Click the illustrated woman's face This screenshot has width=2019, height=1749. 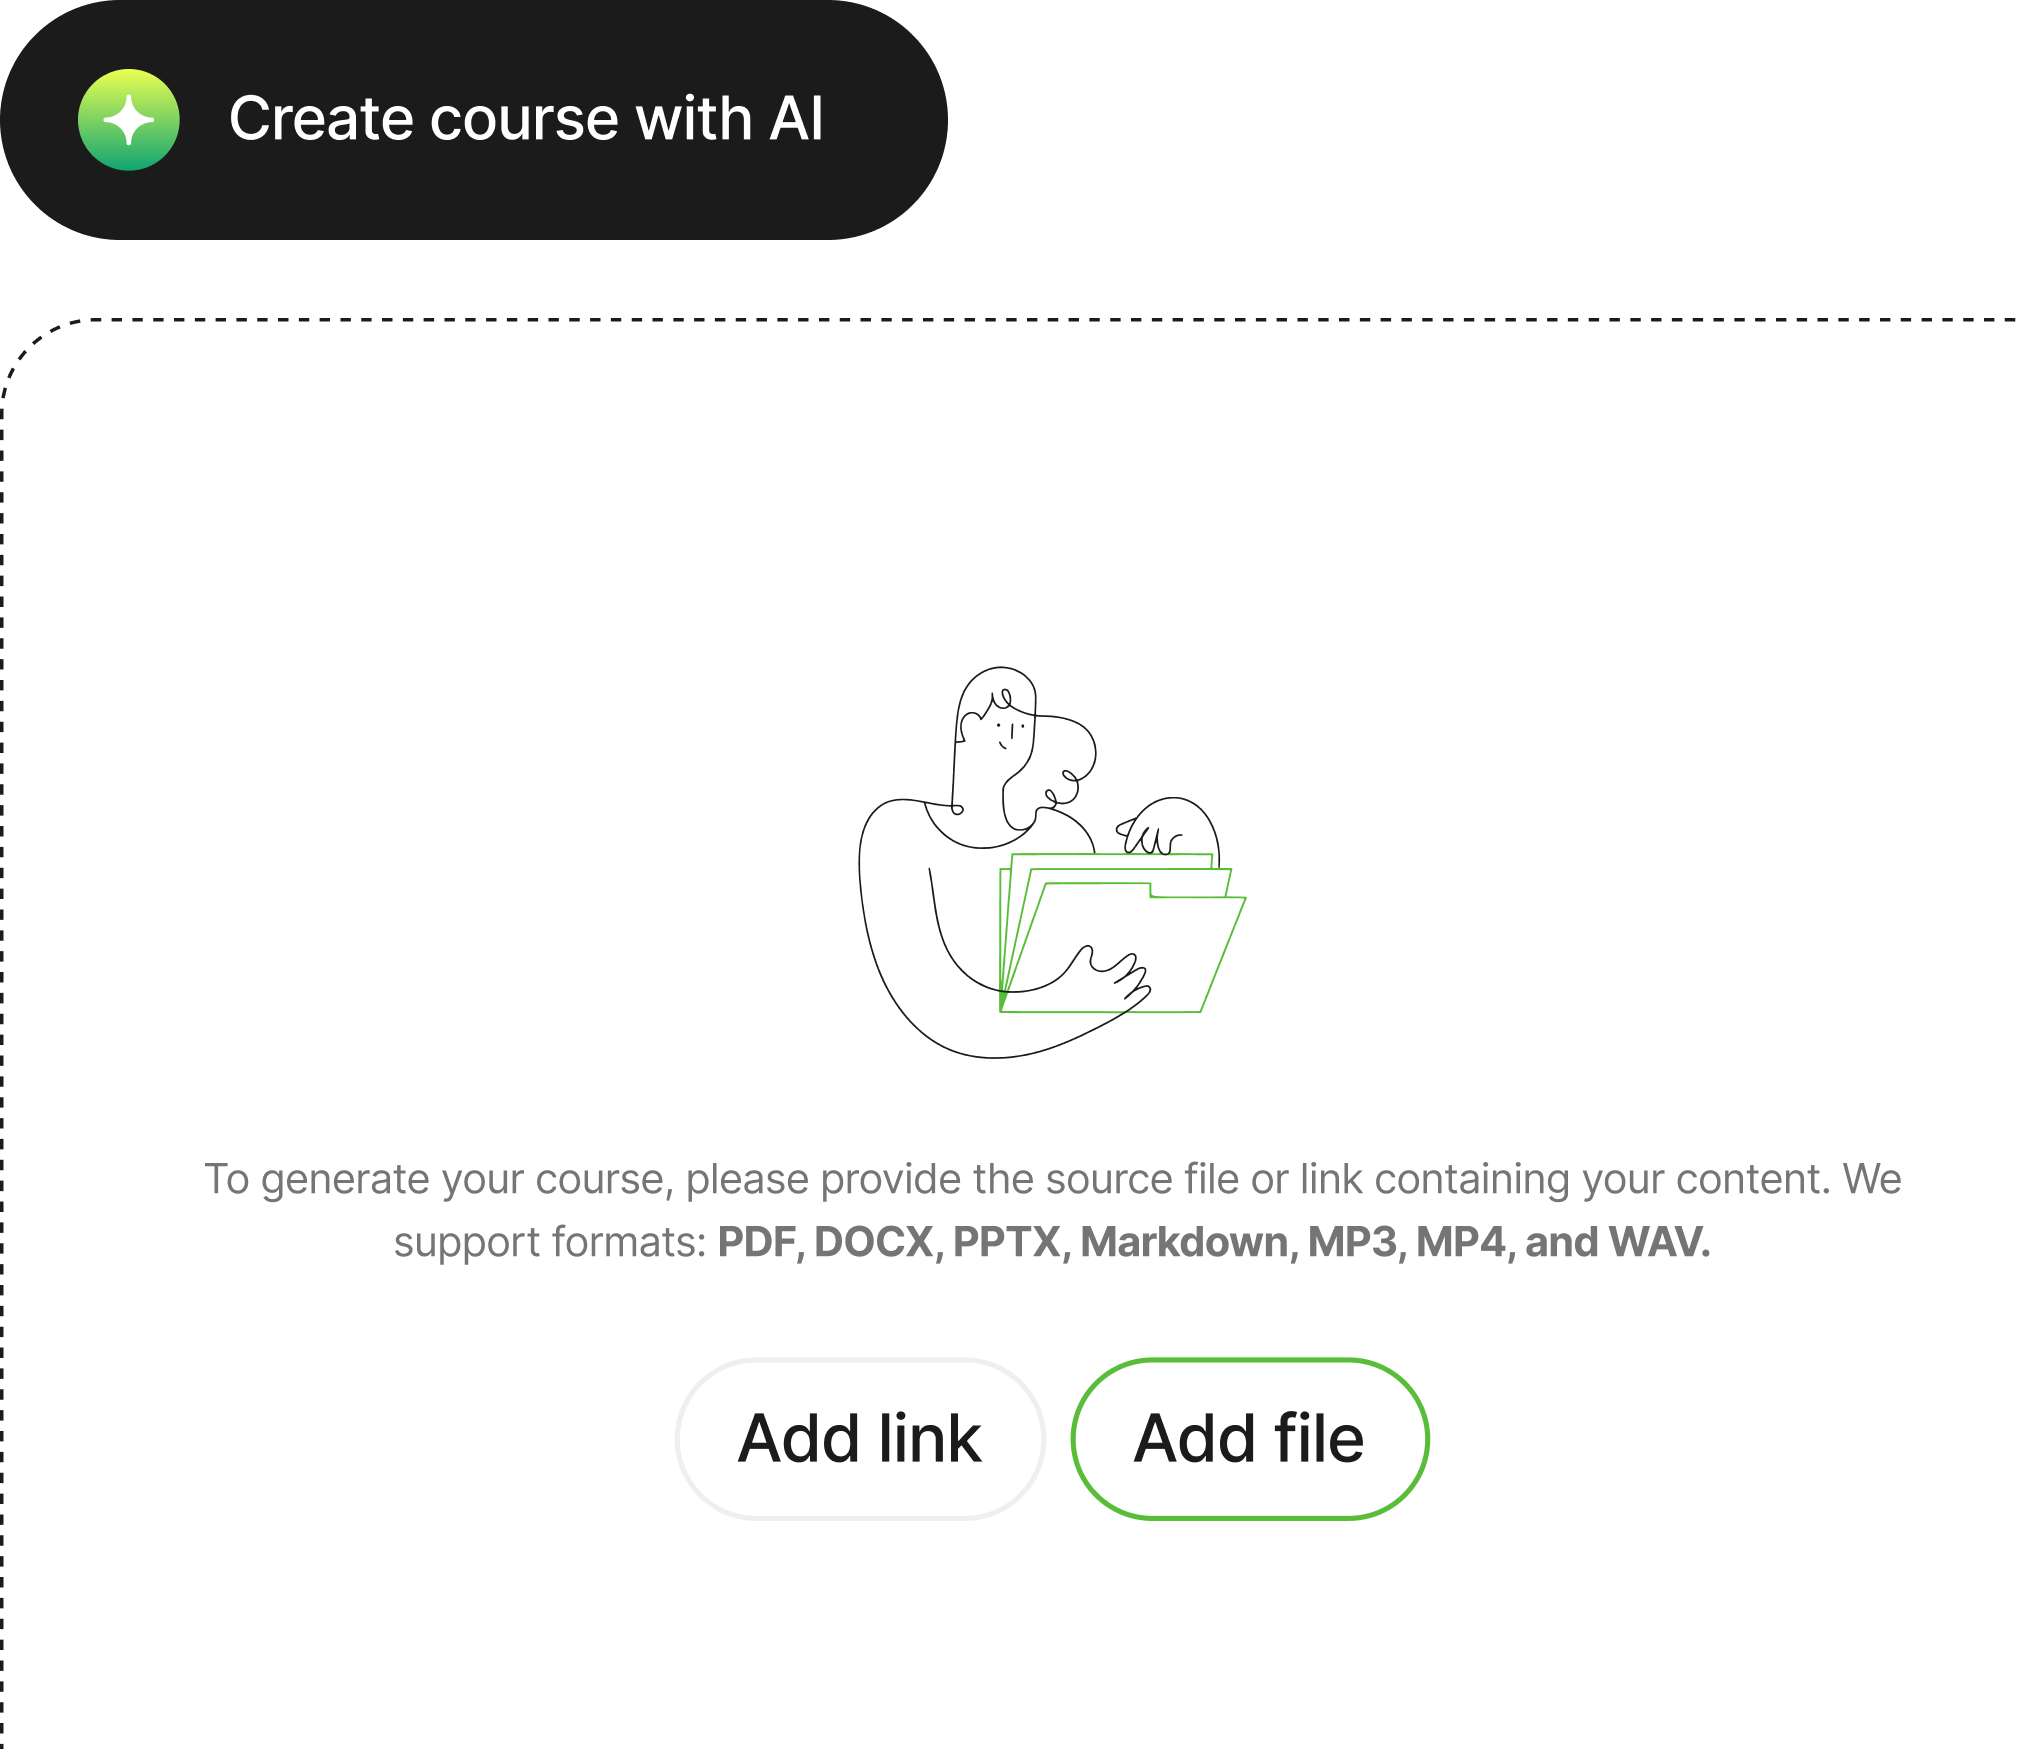pyautogui.click(x=1008, y=730)
